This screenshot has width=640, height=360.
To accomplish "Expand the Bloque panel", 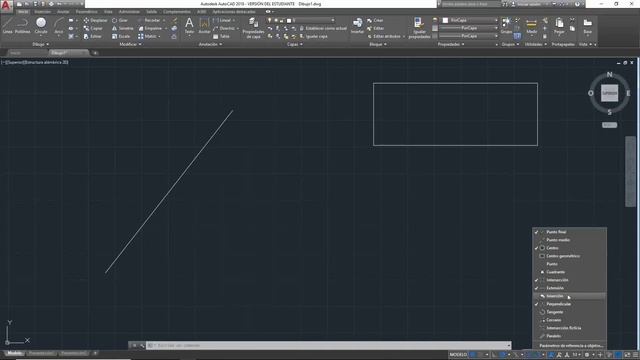I will pyautogui.click(x=378, y=44).
